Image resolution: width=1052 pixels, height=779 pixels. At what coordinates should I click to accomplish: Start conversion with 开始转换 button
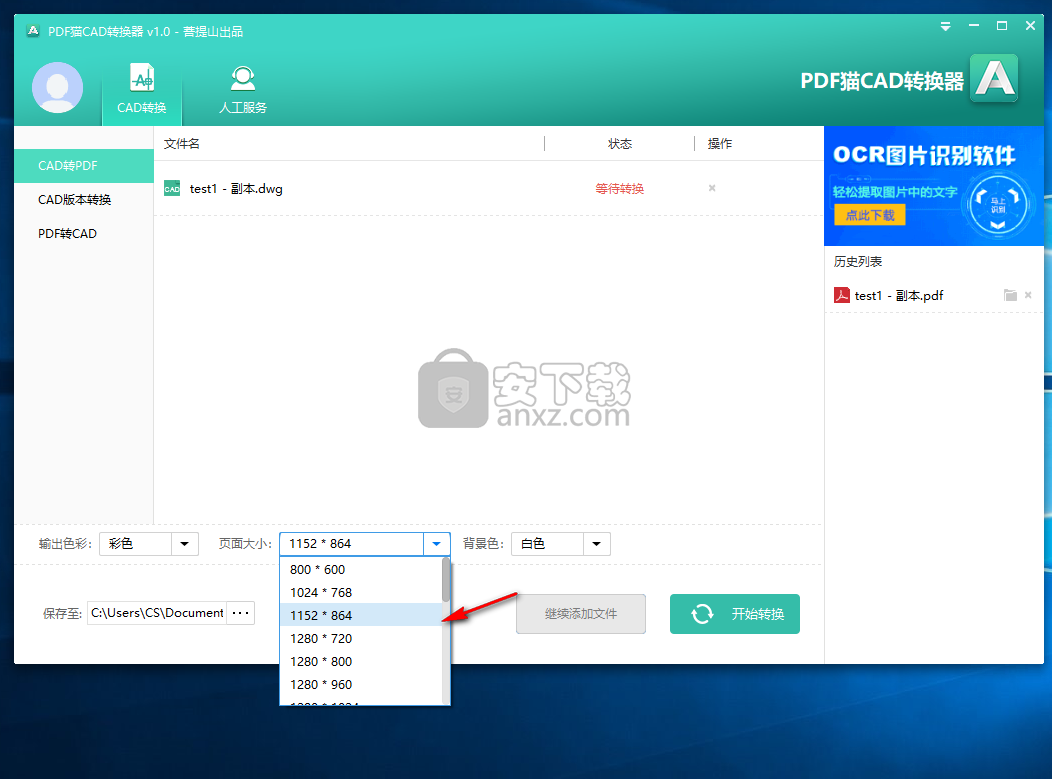point(735,614)
